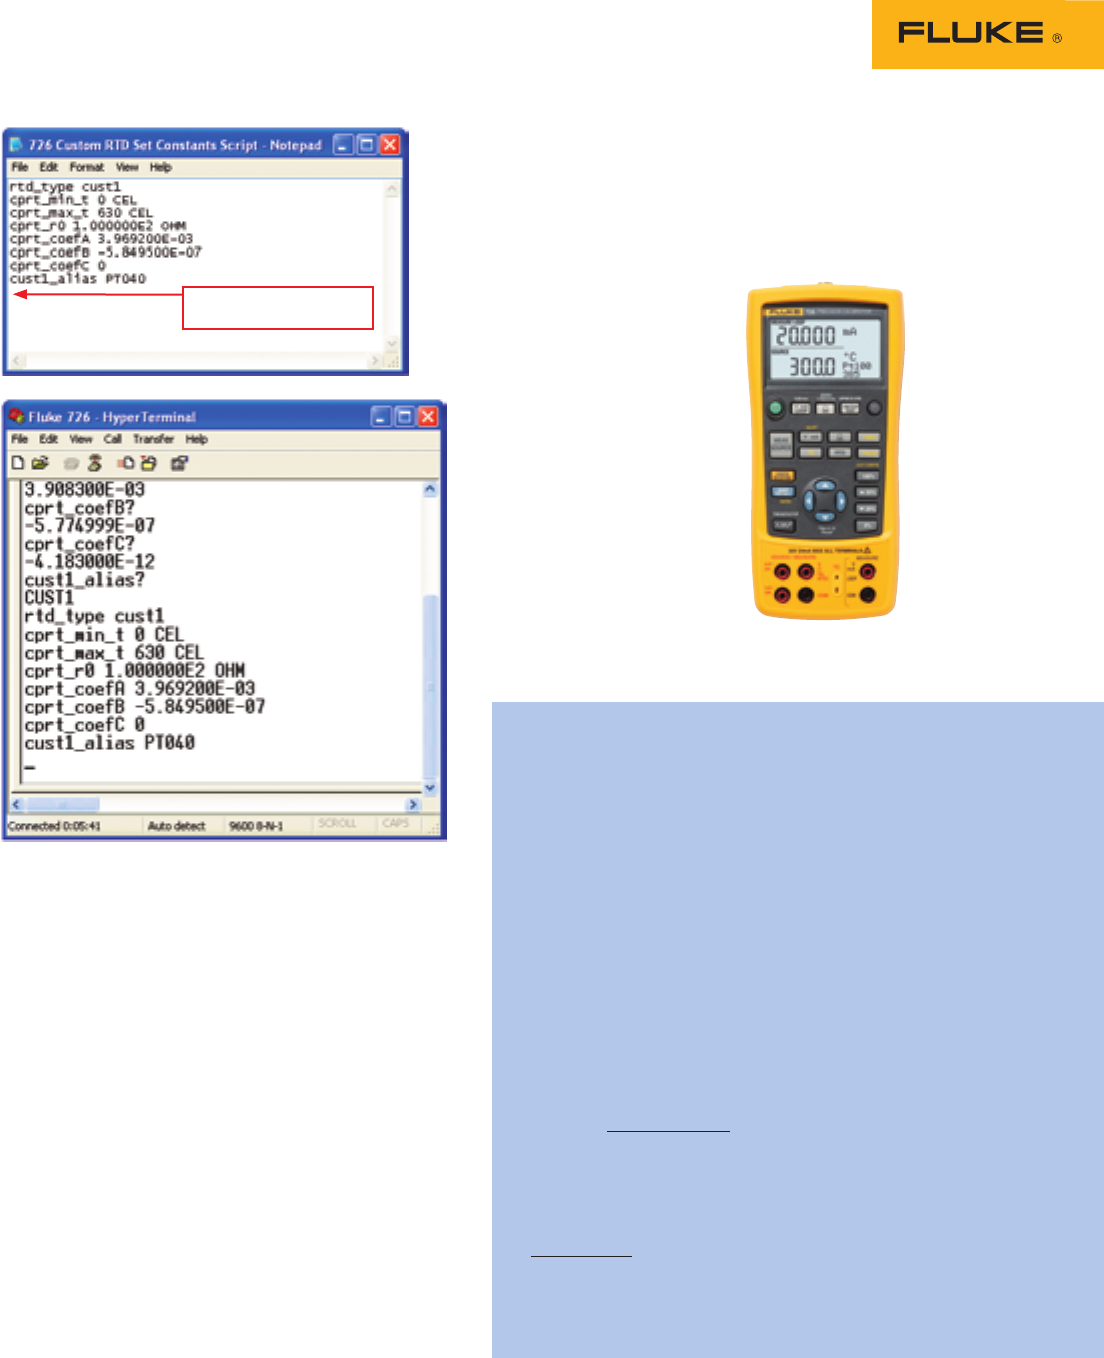This screenshot has width=1104, height=1358.
Task: Click the Disconnect icon in HyperTerminal toolbar
Action: click(95, 463)
